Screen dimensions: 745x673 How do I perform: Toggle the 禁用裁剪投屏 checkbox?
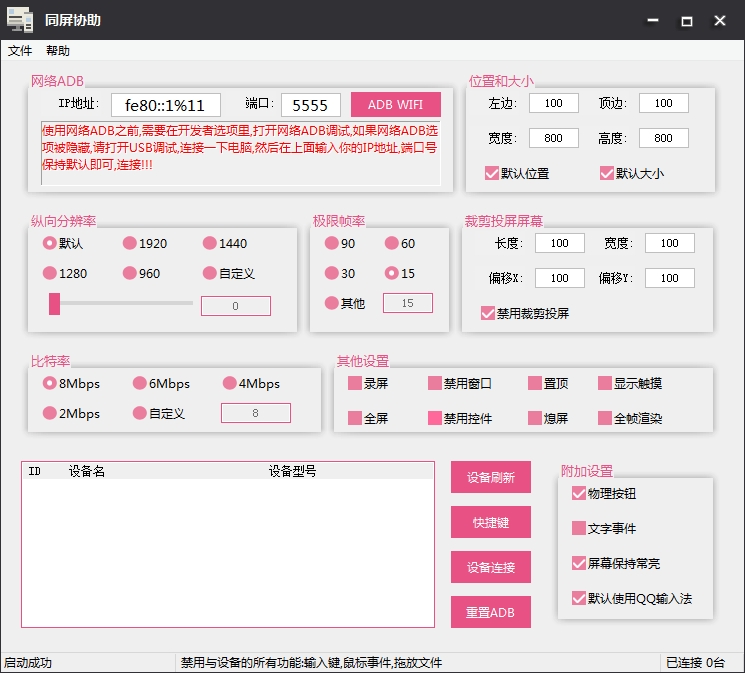[488, 313]
